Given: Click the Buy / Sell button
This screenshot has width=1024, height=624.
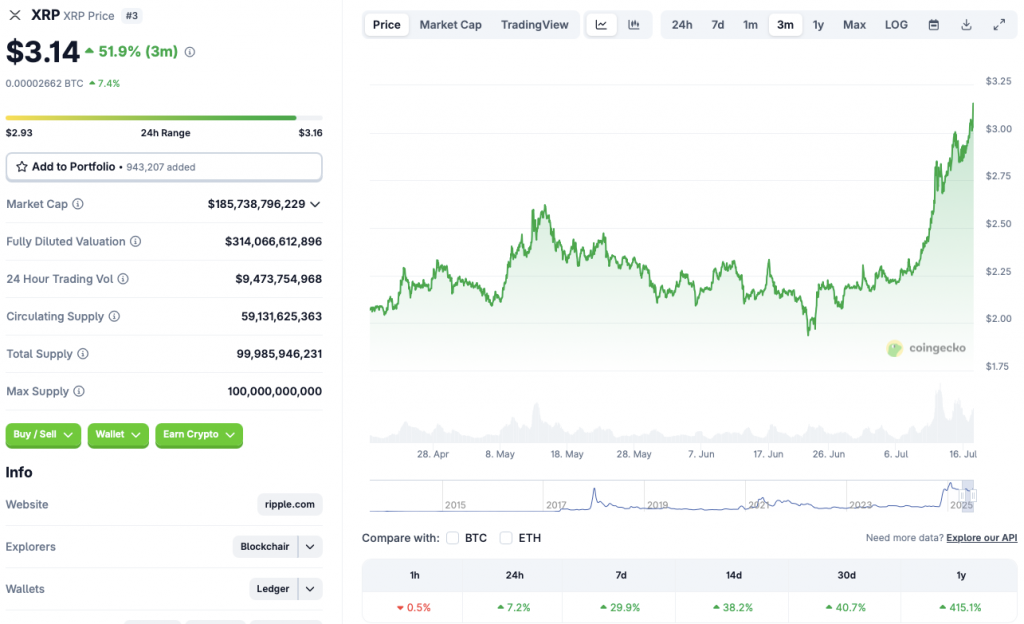Looking at the screenshot, I should (x=42, y=435).
